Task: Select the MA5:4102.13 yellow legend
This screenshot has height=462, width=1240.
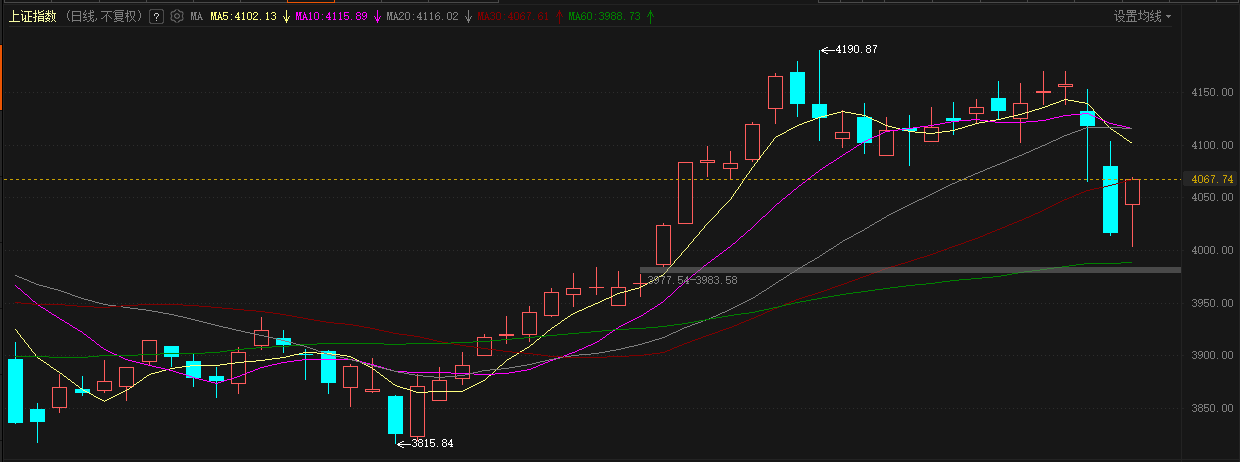Action: [x=244, y=17]
